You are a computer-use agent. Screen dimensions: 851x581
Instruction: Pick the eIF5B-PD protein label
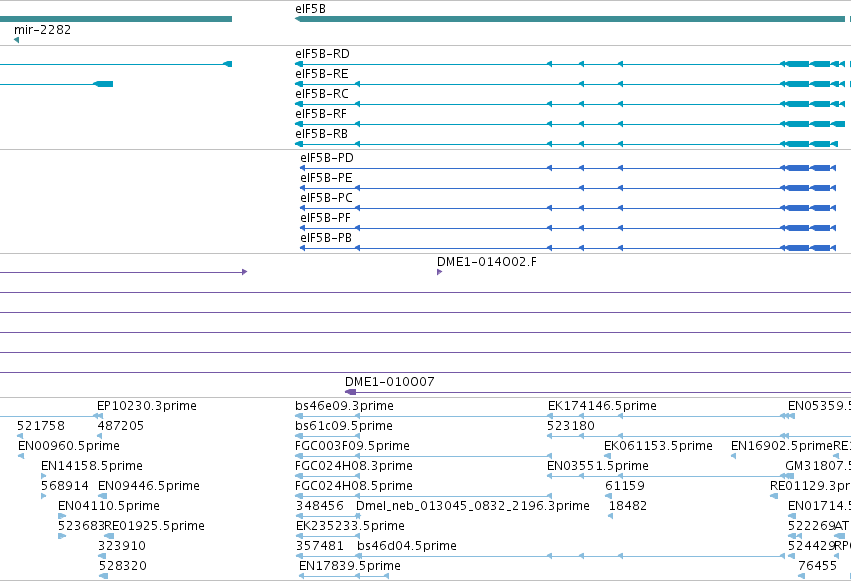(327, 158)
